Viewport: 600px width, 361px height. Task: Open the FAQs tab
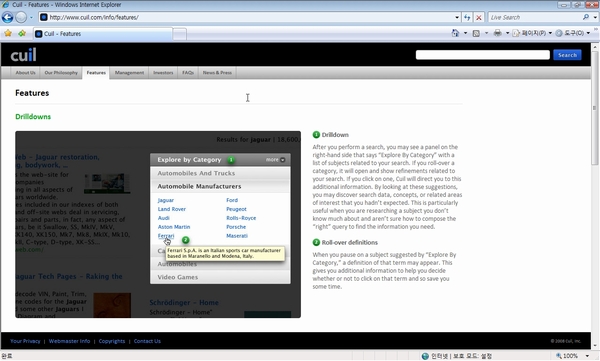pyautogui.click(x=188, y=73)
